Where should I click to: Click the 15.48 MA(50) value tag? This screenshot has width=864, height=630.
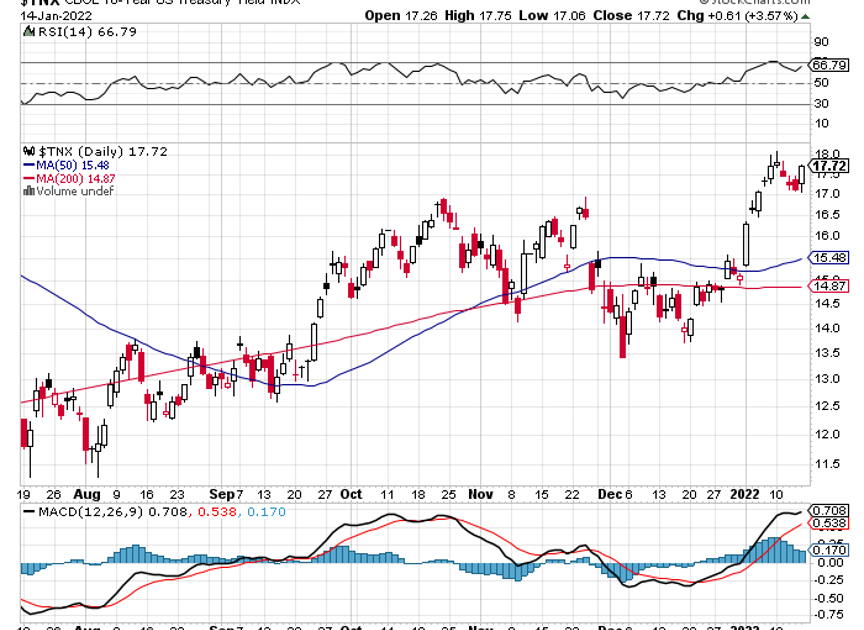tap(829, 257)
